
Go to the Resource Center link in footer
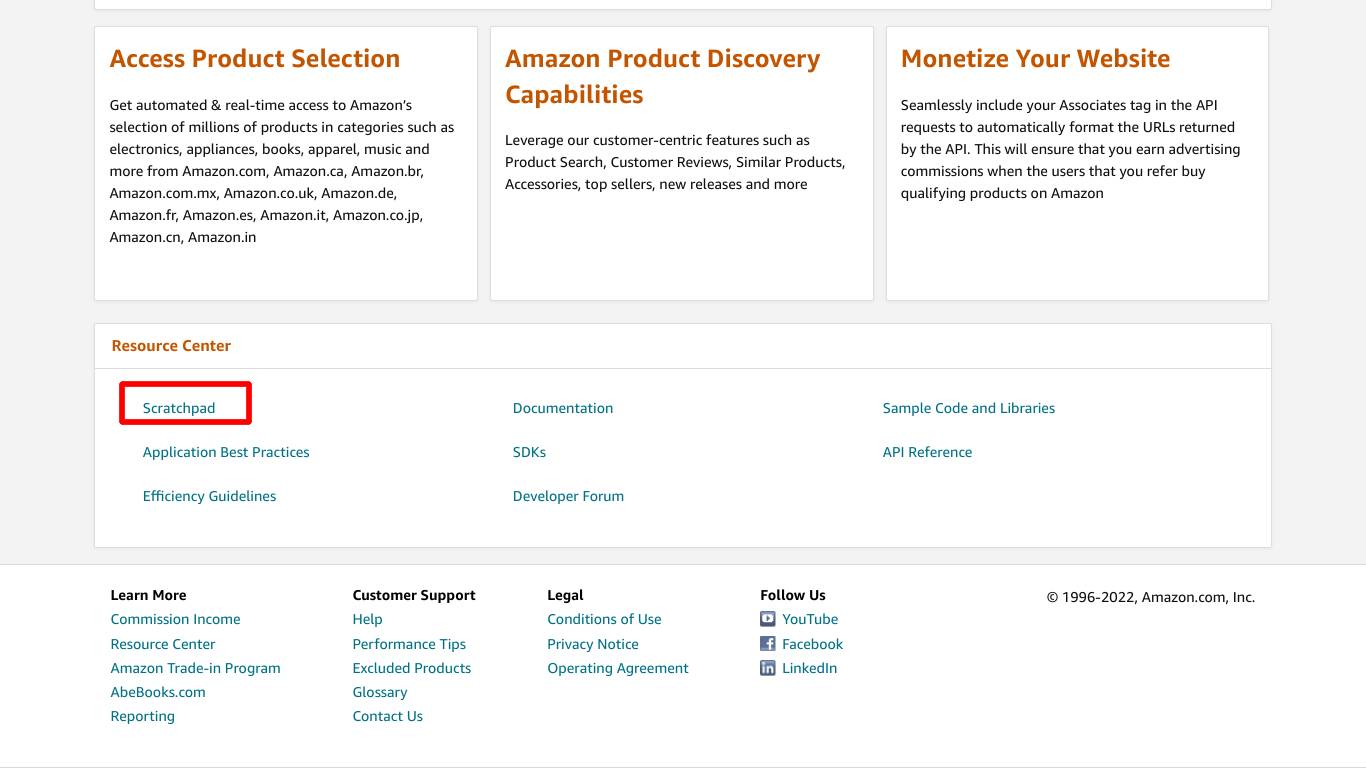tap(162, 644)
